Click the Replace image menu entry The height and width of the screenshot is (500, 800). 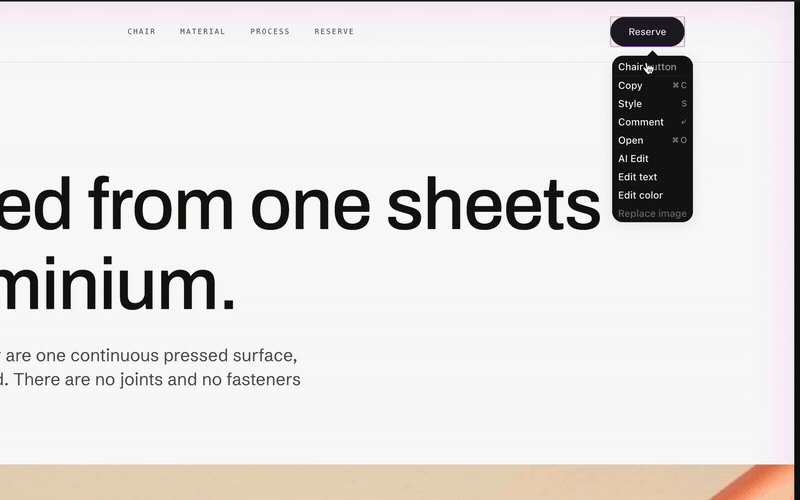(652, 214)
